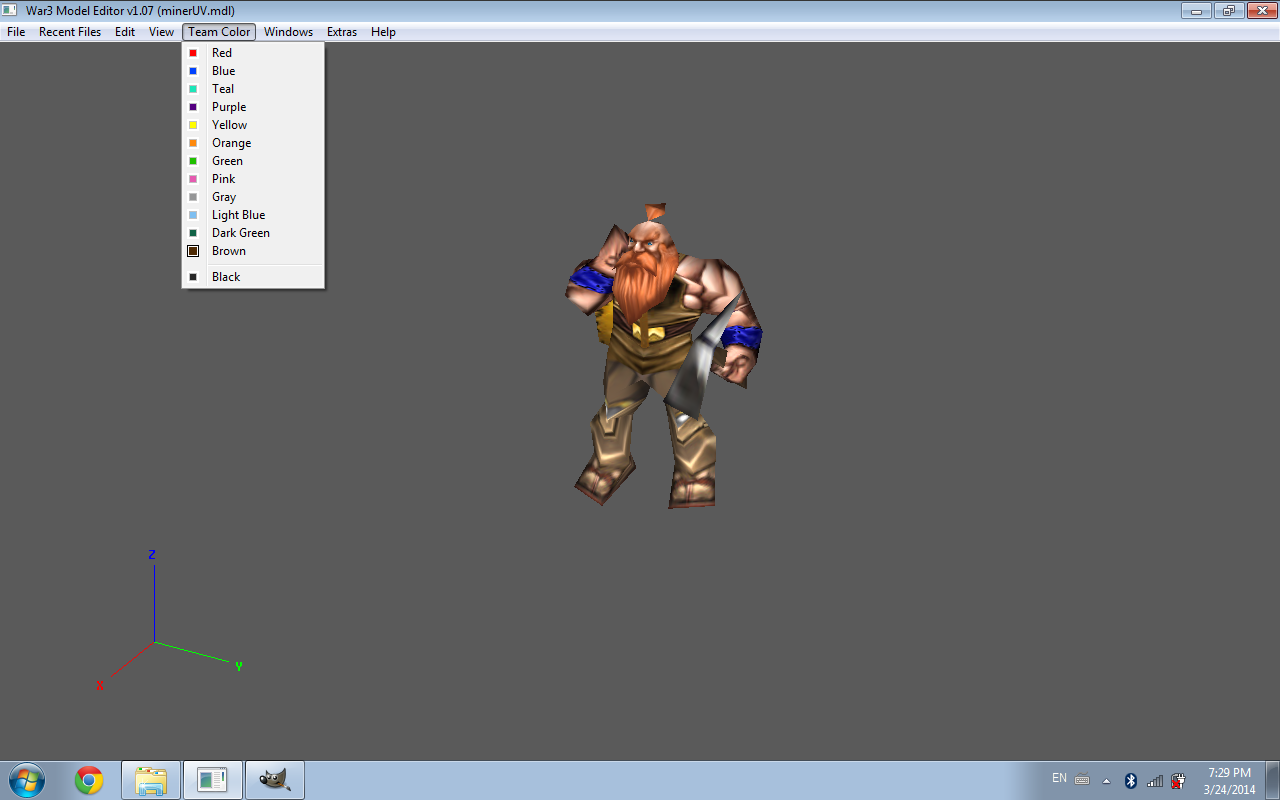Screen dimensions: 1280x800
Task: Set team color to Light Blue
Action: pyautogui.click(x=253, y=215)
